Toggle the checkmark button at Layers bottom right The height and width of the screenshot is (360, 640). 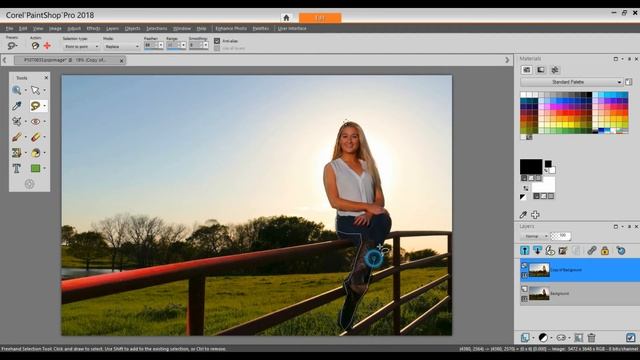630,338
